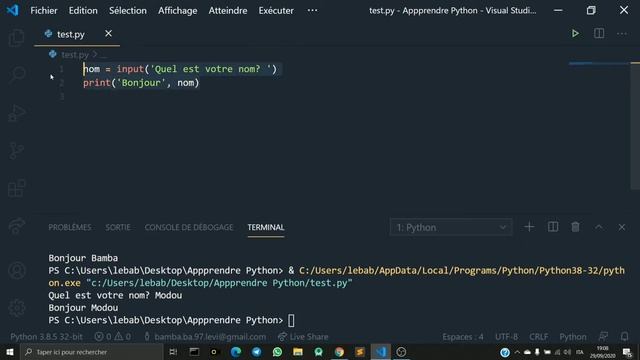This screenshot has height=360, width=640.
Task: Open the Windows Start menu
Action: [10, 352]
